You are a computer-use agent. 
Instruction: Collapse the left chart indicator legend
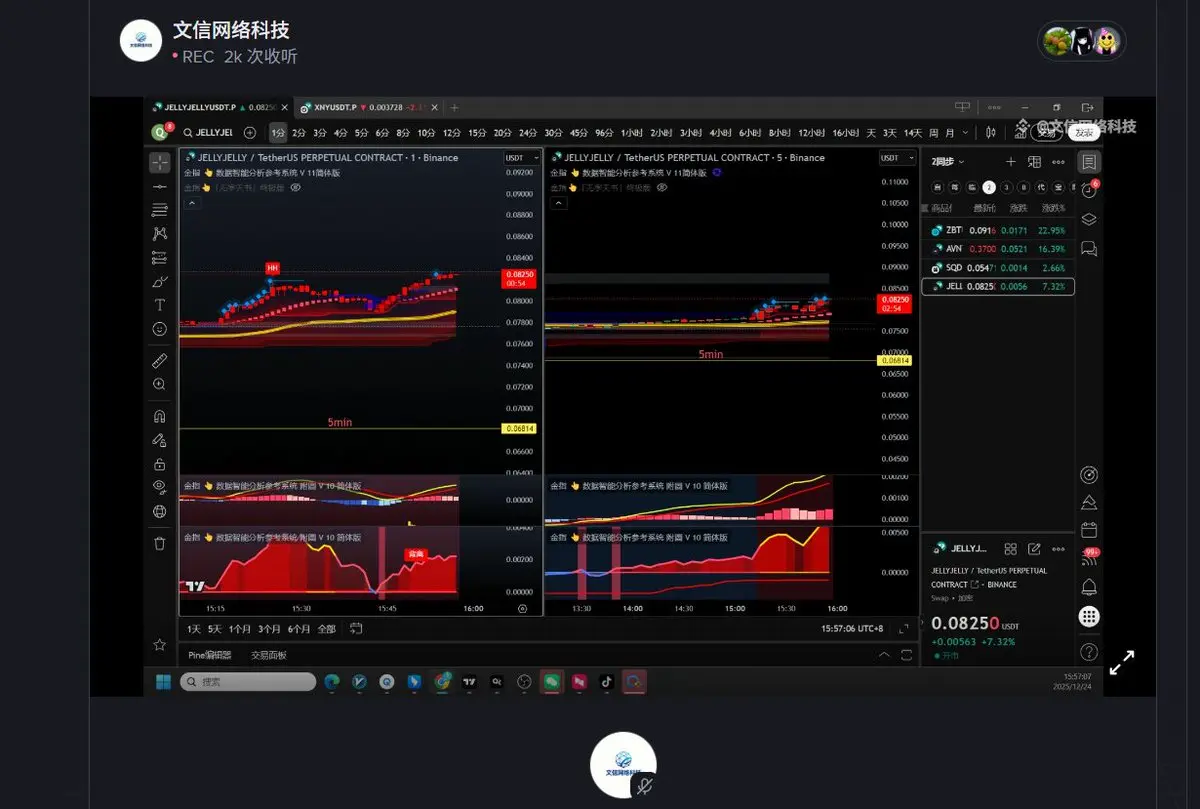[x=192, y=203]
